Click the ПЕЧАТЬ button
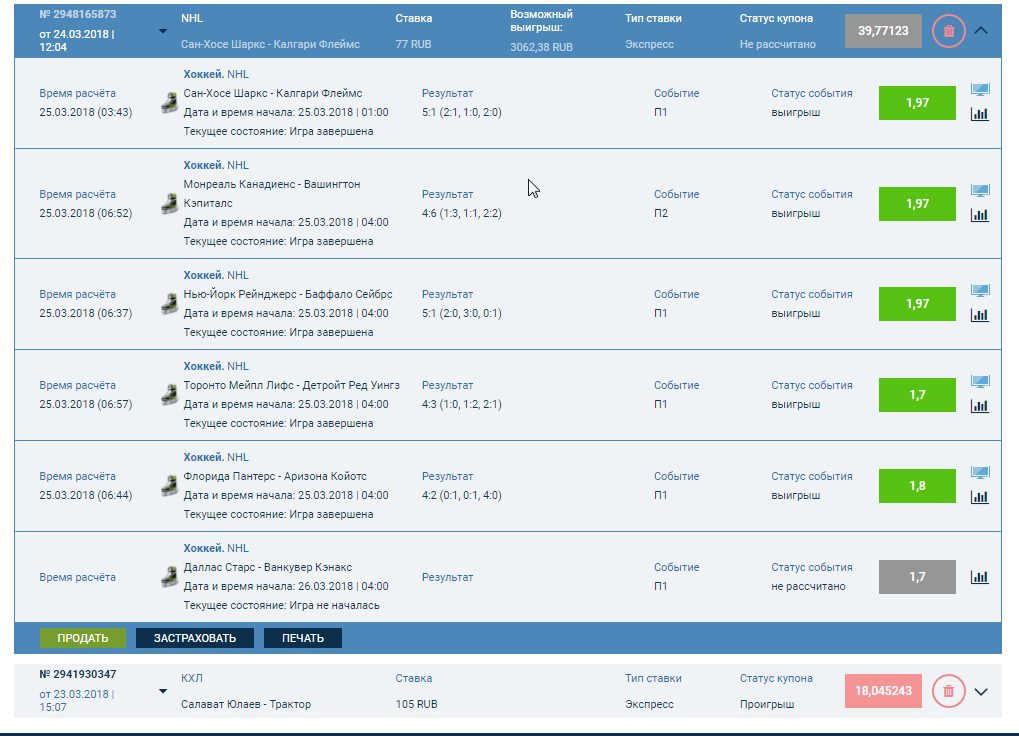The height and width of the screenshot is (736, 1019). 302,638
